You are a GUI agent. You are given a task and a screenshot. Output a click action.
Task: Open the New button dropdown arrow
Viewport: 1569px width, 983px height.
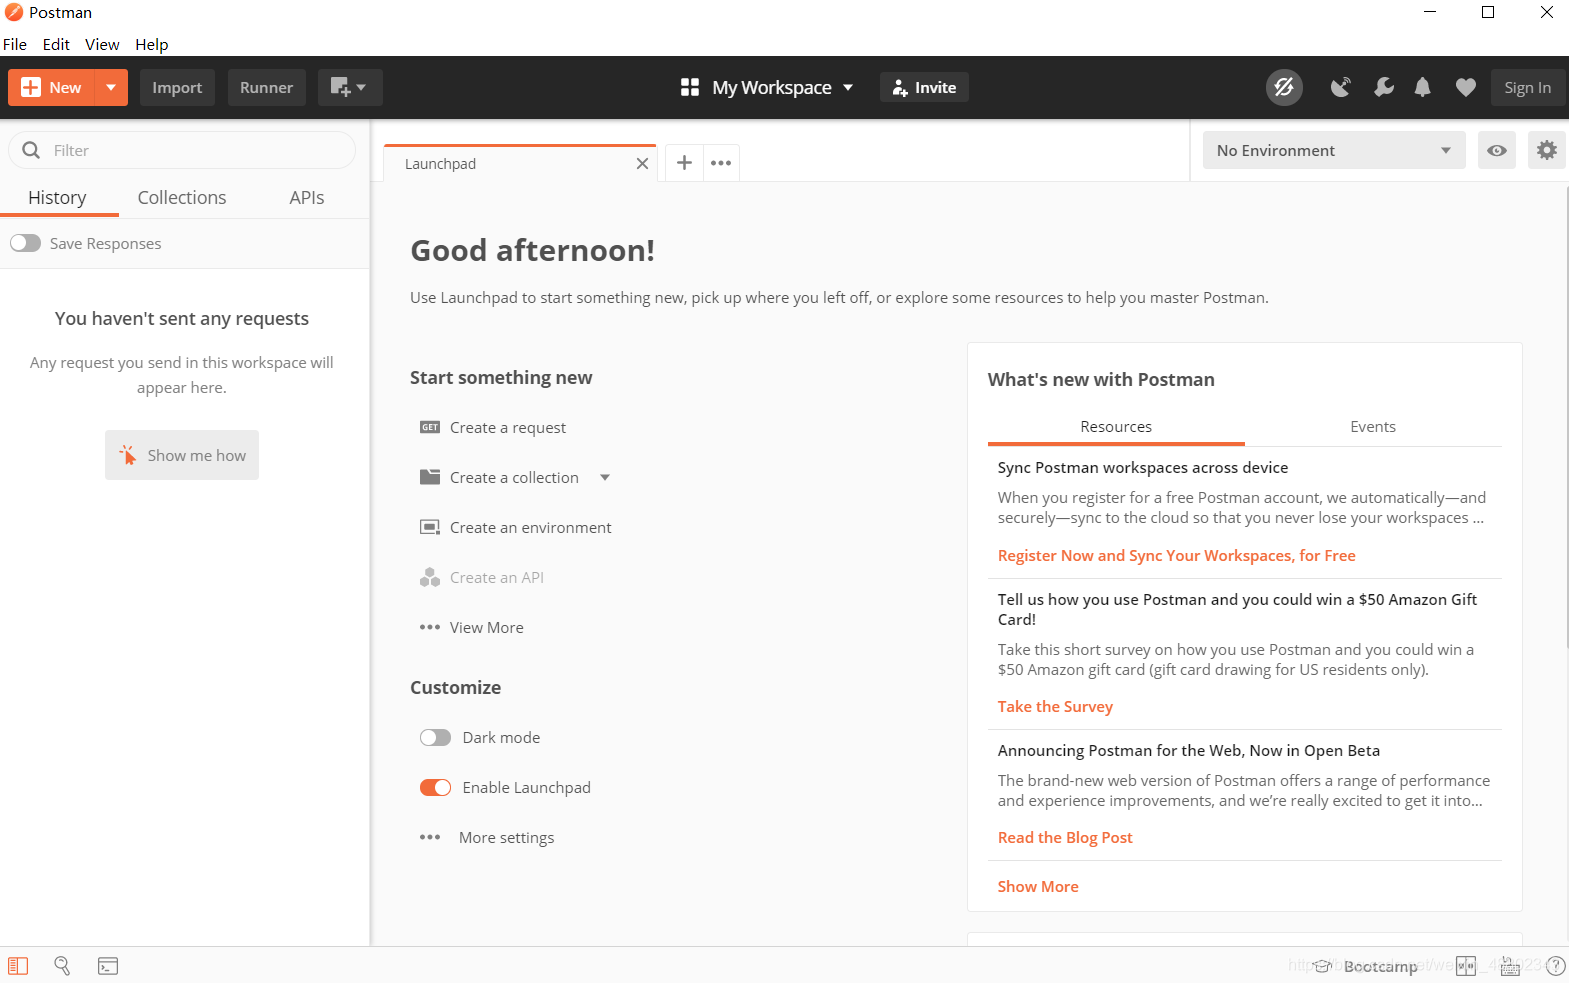point(111,87)
